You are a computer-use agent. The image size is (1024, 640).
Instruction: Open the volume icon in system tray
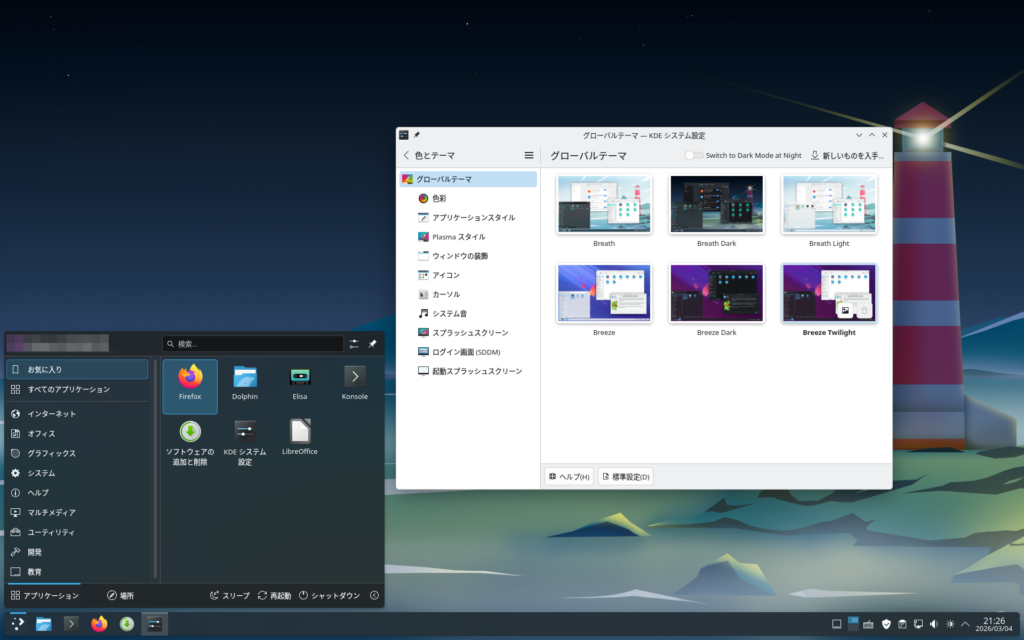pyautogui.click(x=934, y=624)
